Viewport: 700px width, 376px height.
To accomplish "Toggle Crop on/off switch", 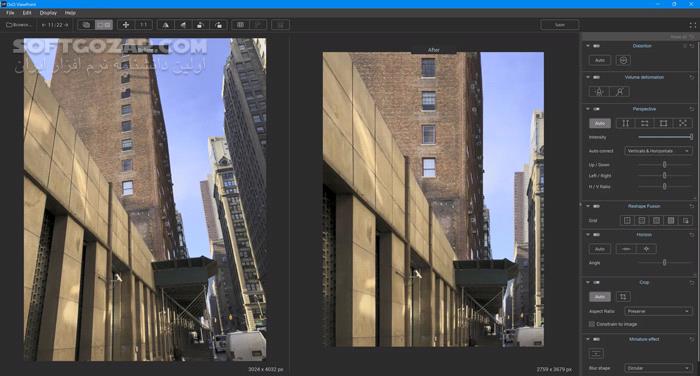I will [x=596, y=282].
